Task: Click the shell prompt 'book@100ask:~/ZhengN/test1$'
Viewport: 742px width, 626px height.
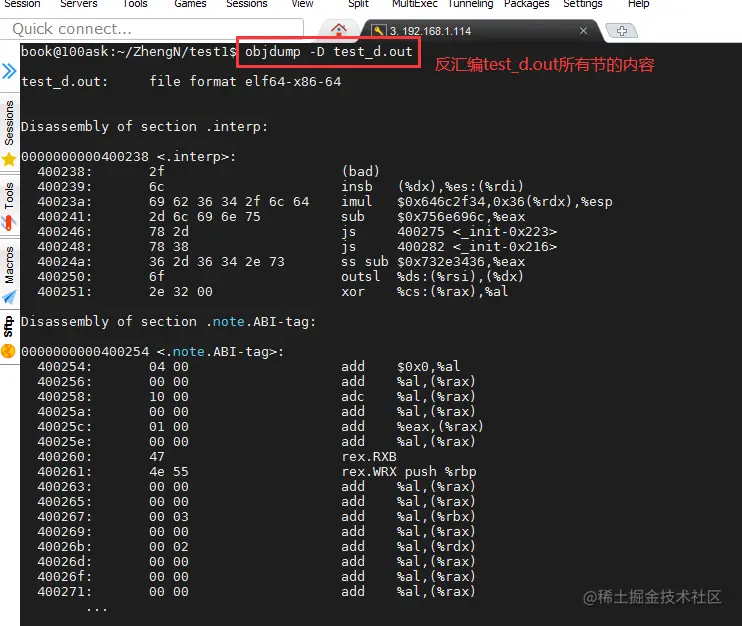Action: 128,51
